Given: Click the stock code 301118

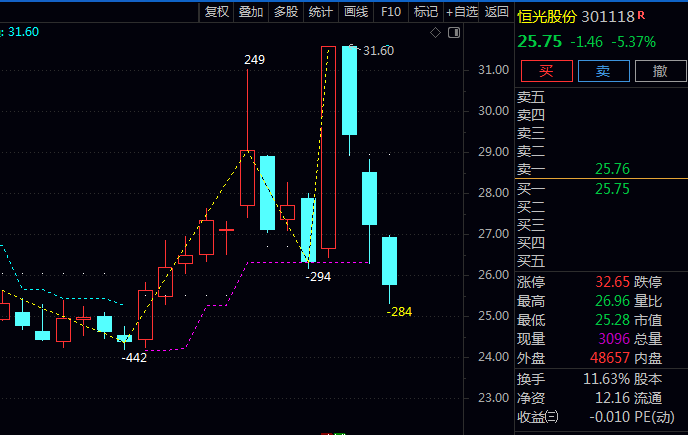Looking at the screenshot, I should [x=608, y=17].
